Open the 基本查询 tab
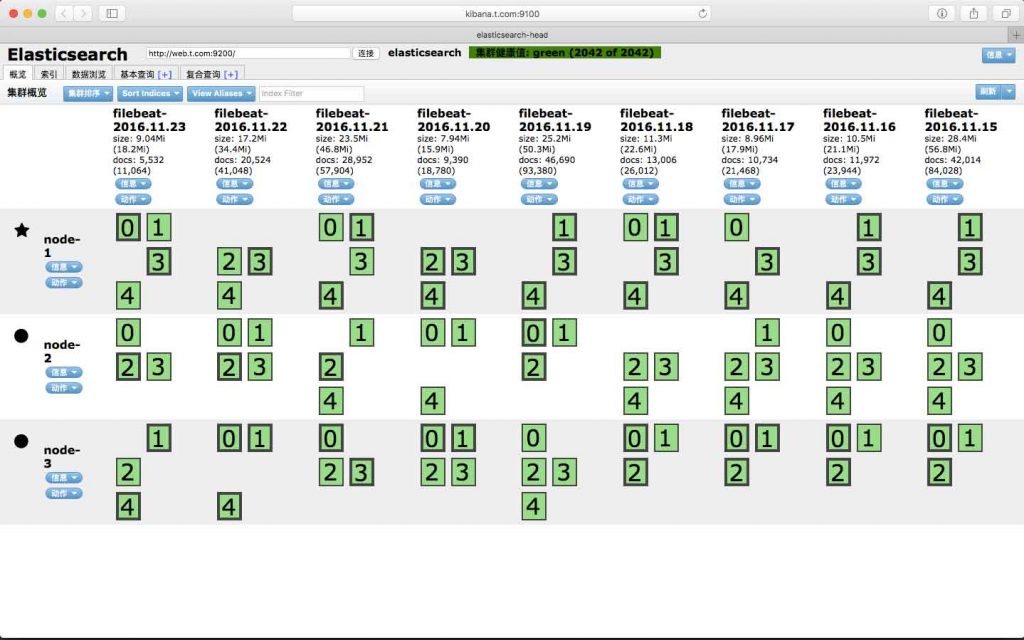Screen dimensions: 1024x640 [x=145, y=74]
